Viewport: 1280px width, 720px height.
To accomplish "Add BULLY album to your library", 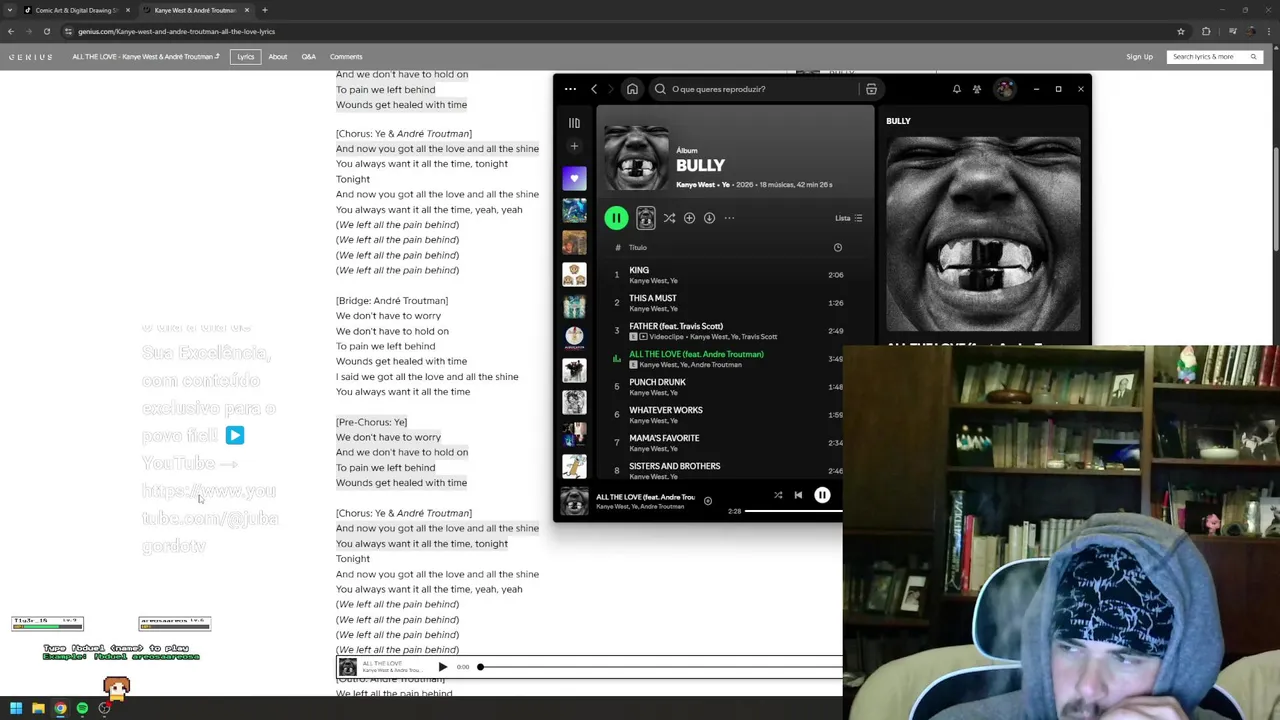I will pyautogui.click(x=689, y=218).
